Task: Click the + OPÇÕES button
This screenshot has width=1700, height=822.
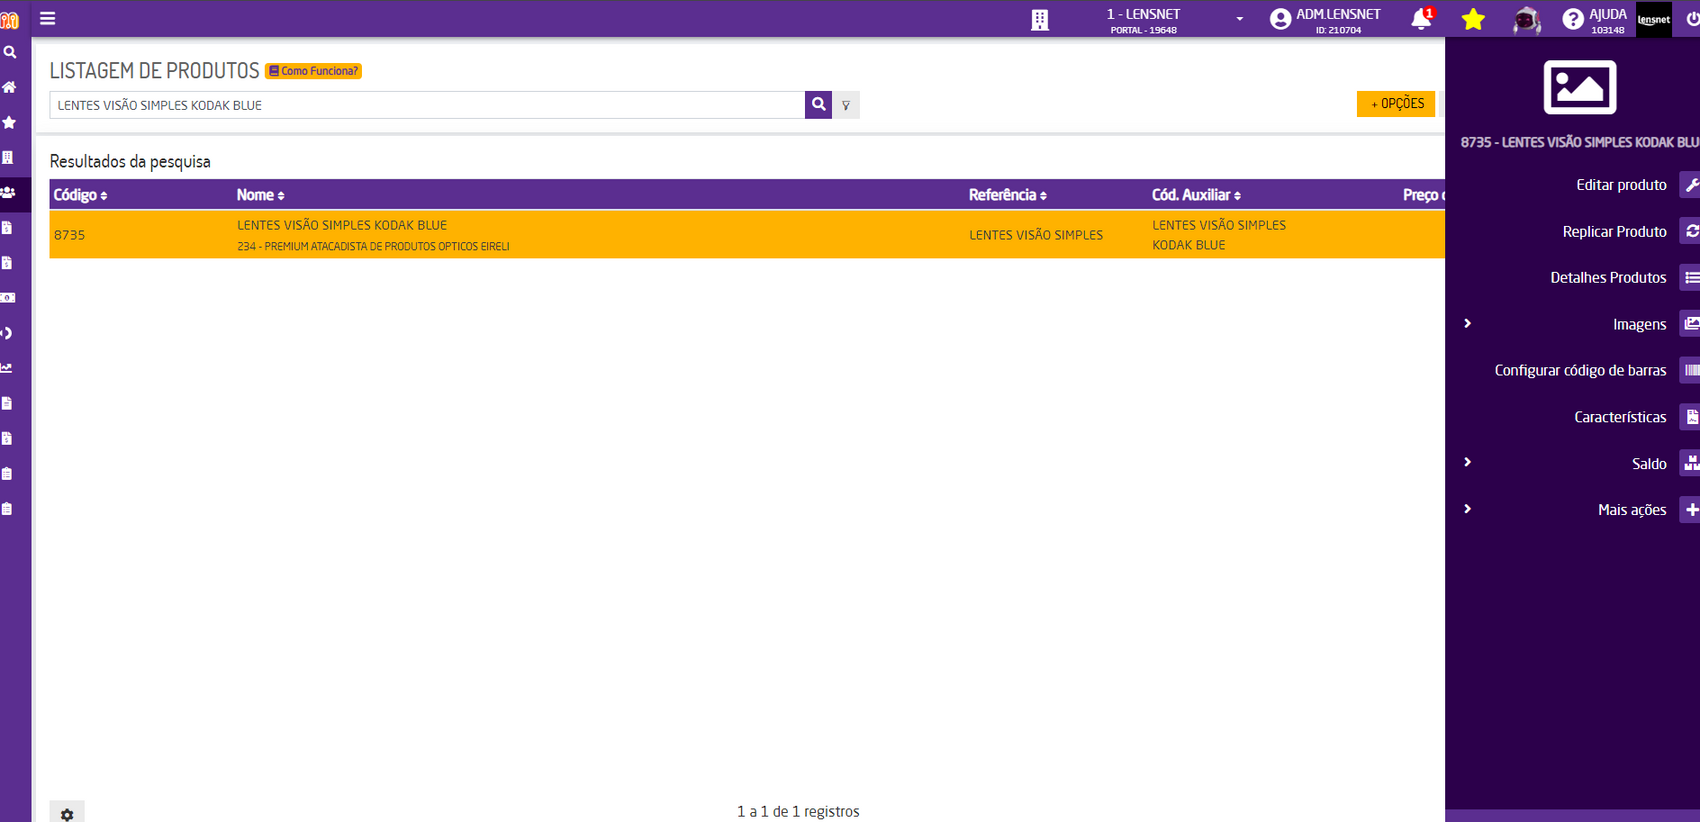Action: [x=1396, y=104]
